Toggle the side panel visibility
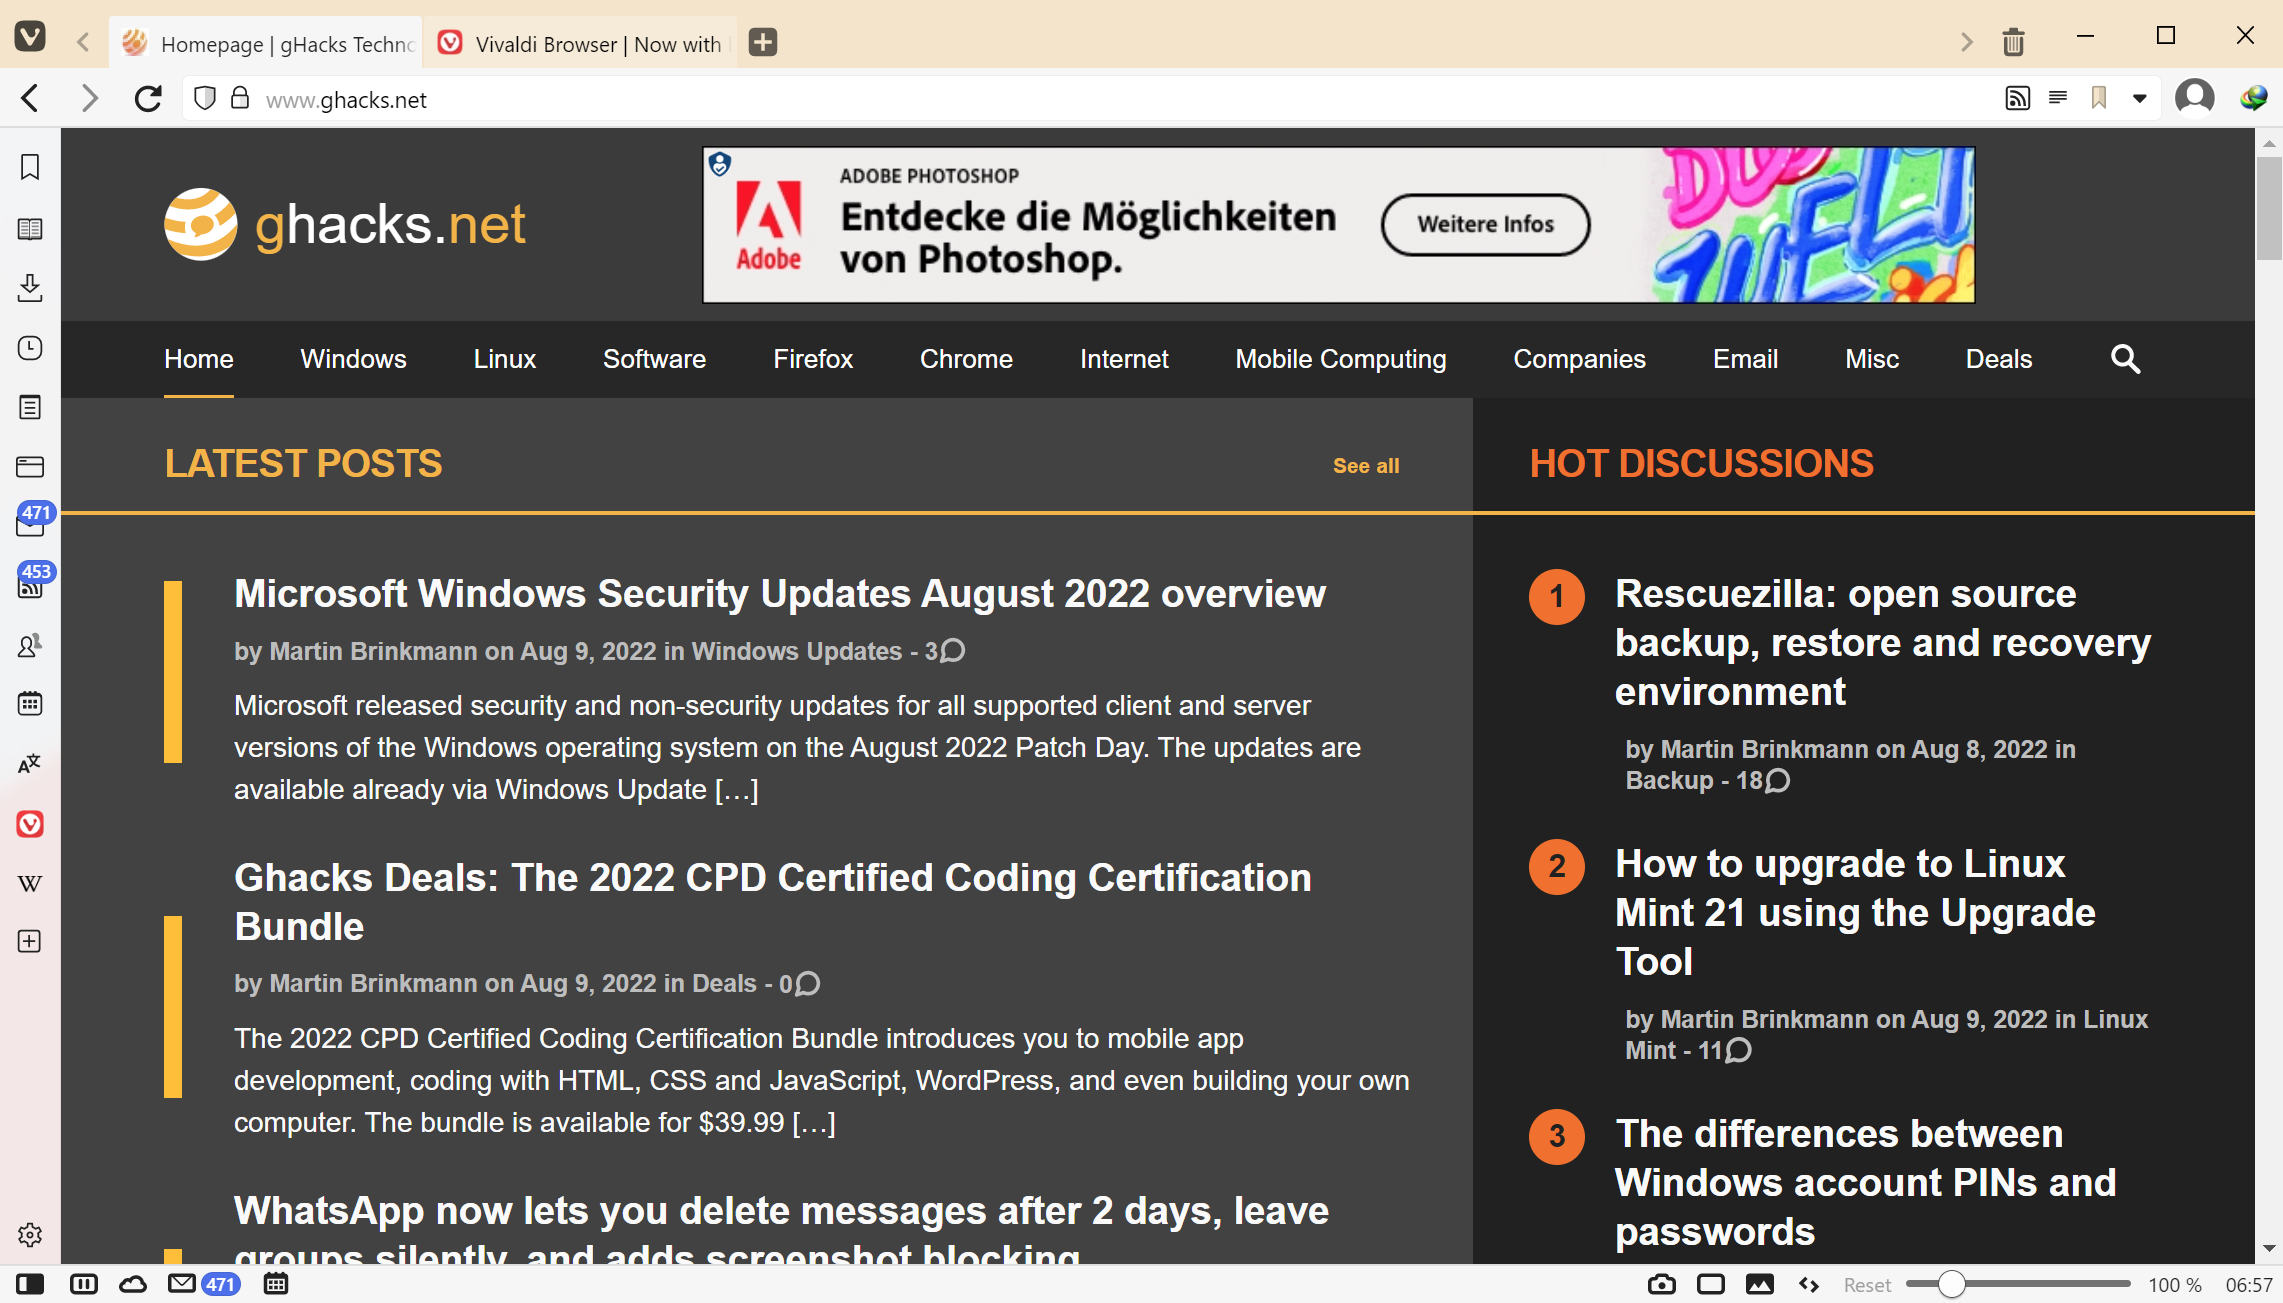 [30, 1284]
